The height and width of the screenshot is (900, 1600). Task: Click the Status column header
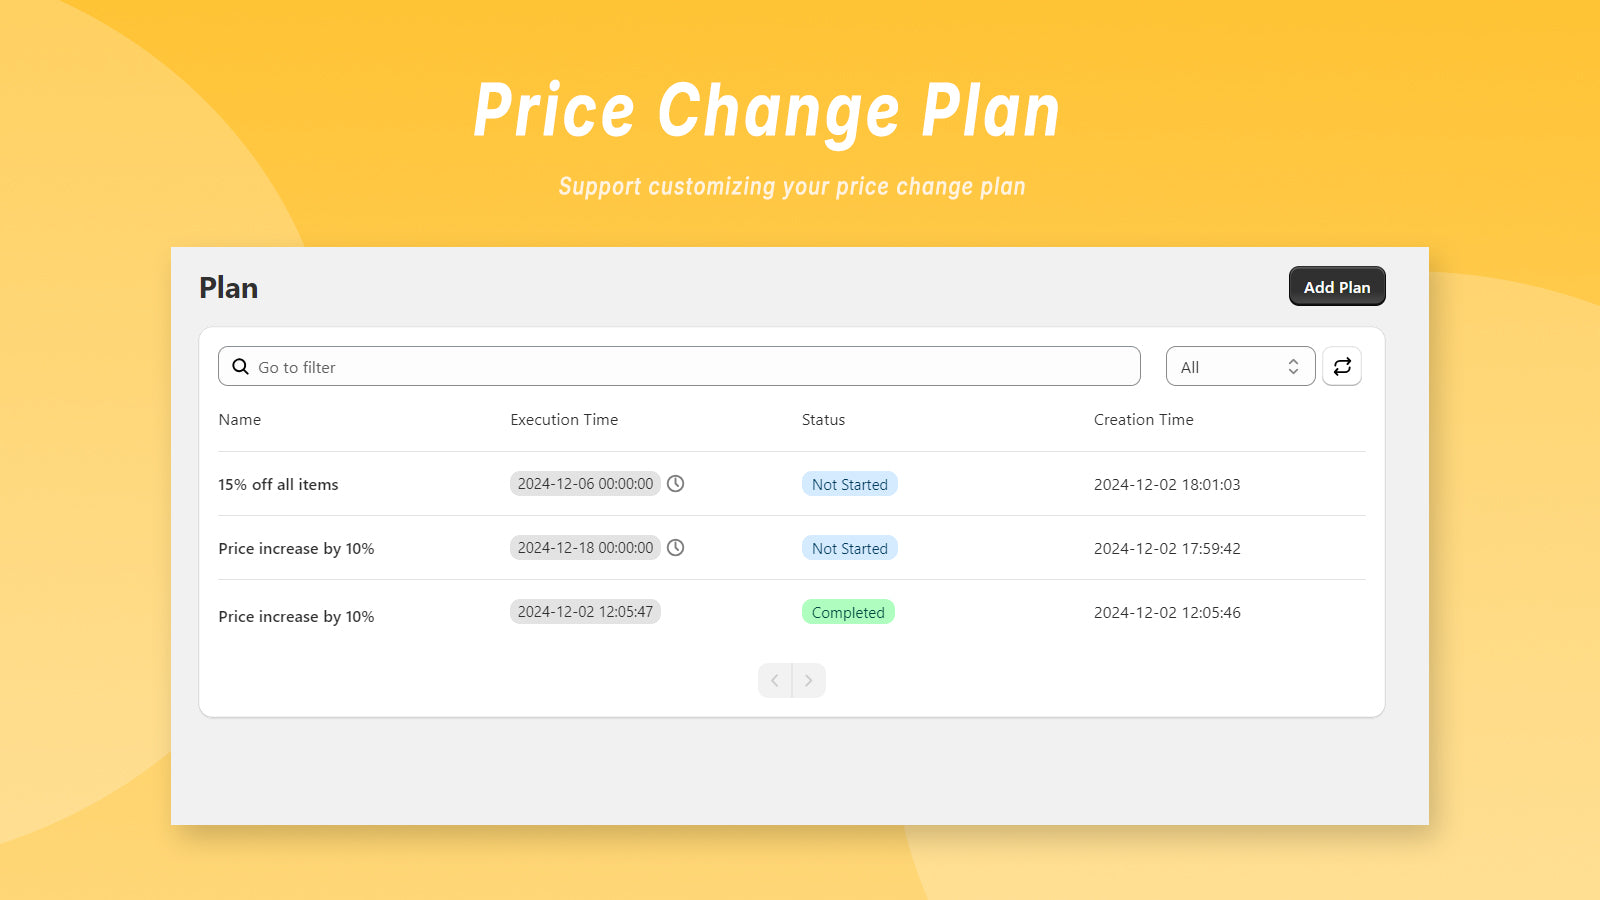coord(823,420)
